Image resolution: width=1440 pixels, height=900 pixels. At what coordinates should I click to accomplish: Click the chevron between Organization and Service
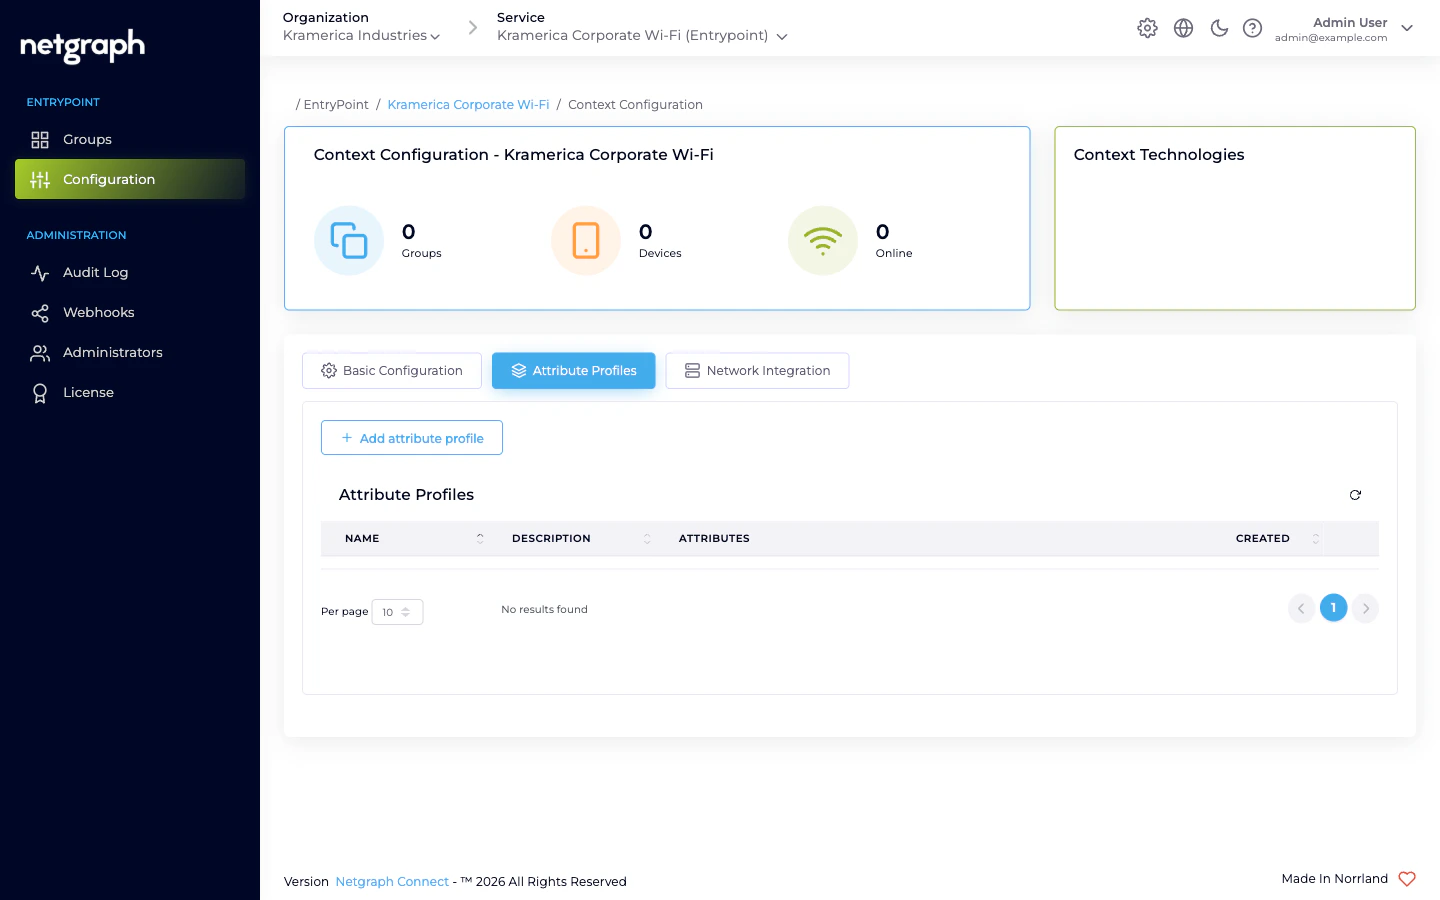[473, 28]
